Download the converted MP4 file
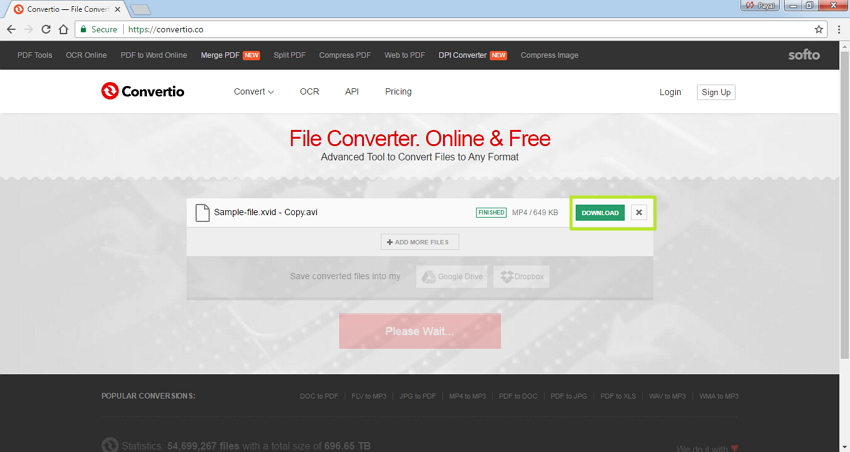Screen dimensions: 850x452 [600, 212]
